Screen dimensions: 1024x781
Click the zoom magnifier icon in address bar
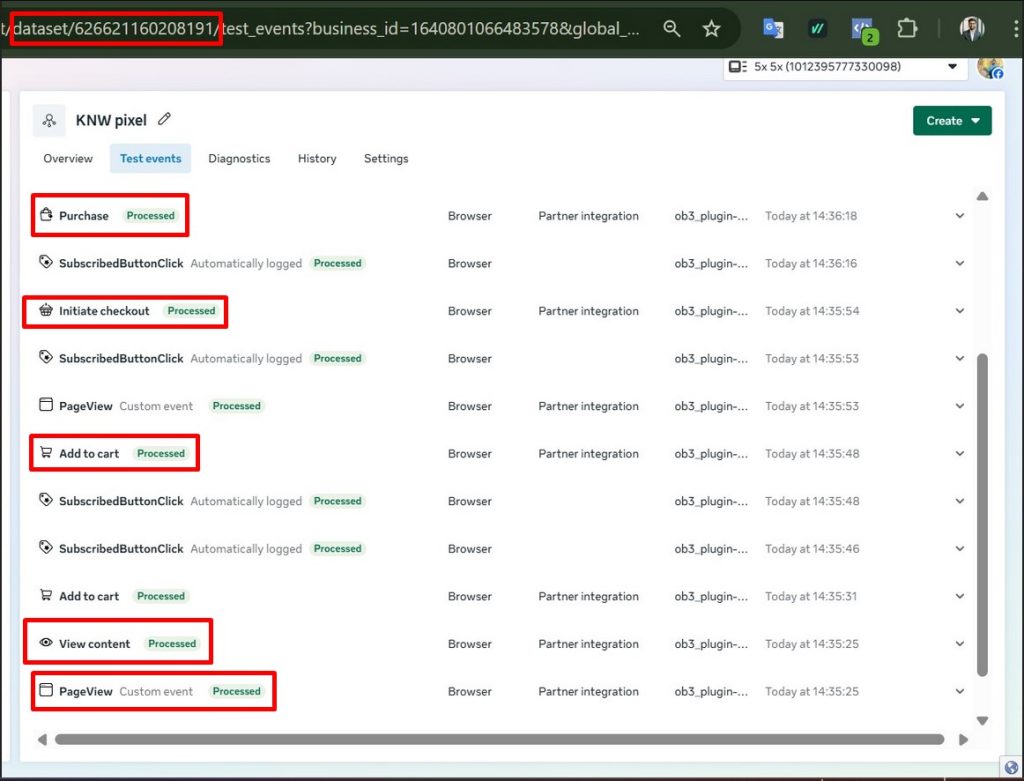tap(673, 29)
